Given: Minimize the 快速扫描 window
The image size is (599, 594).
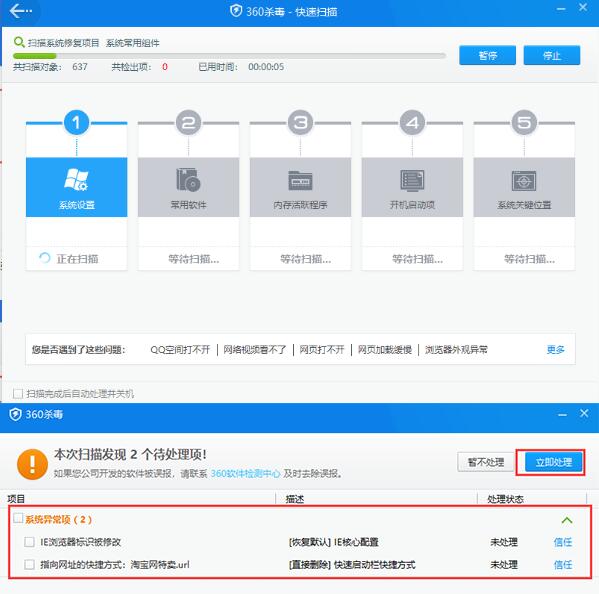Looking at the screenshot, I should coord(561,8).
